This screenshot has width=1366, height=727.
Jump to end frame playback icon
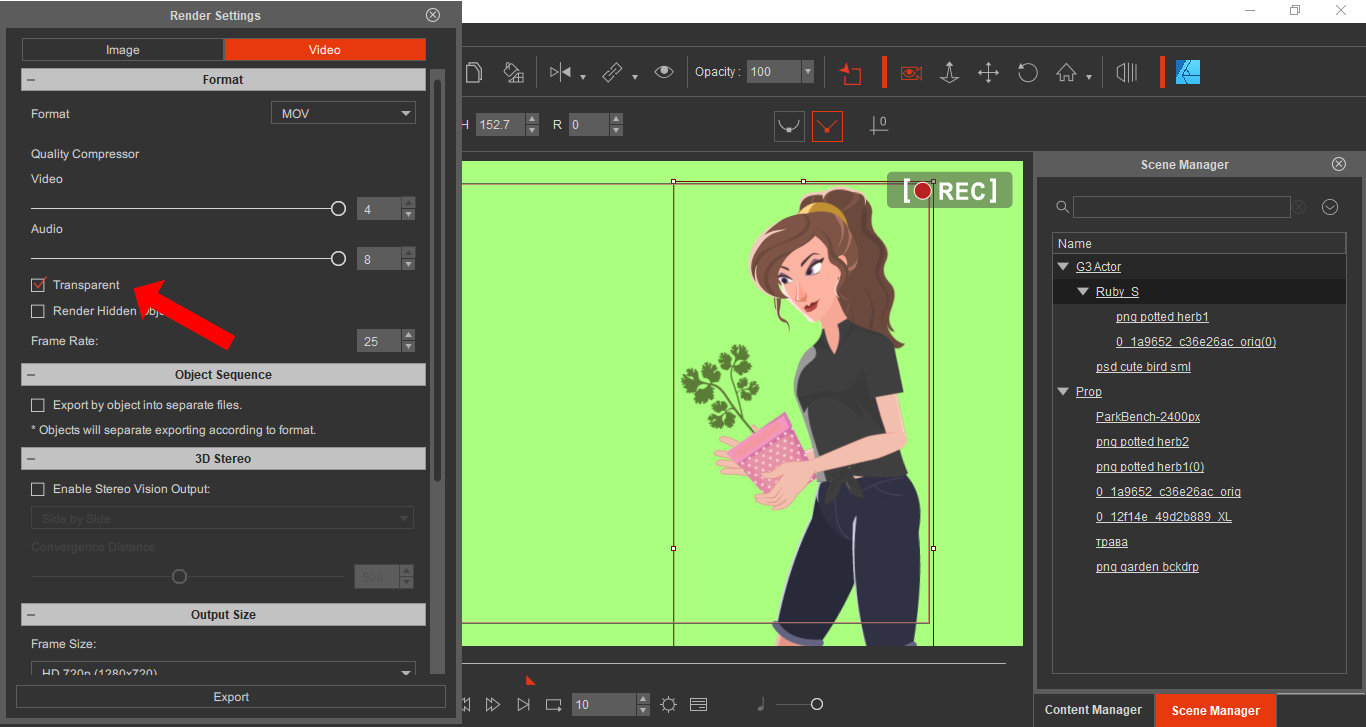coord(523,705)
